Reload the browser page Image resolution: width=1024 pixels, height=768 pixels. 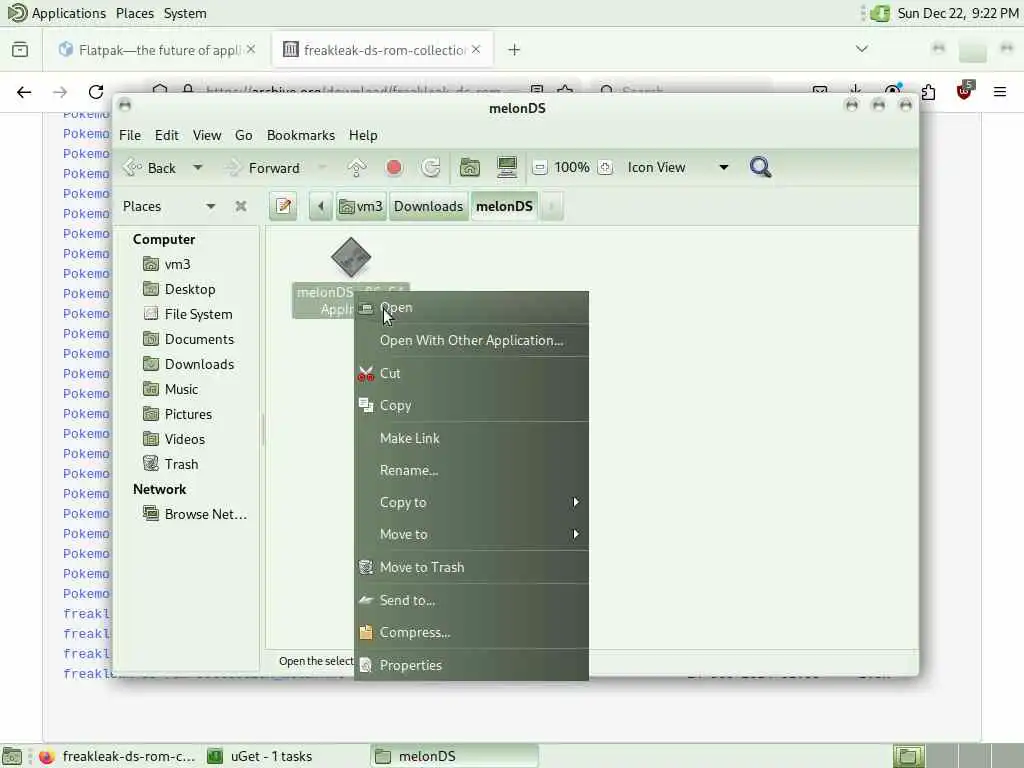pyautogui.click(x=96, y=92)
